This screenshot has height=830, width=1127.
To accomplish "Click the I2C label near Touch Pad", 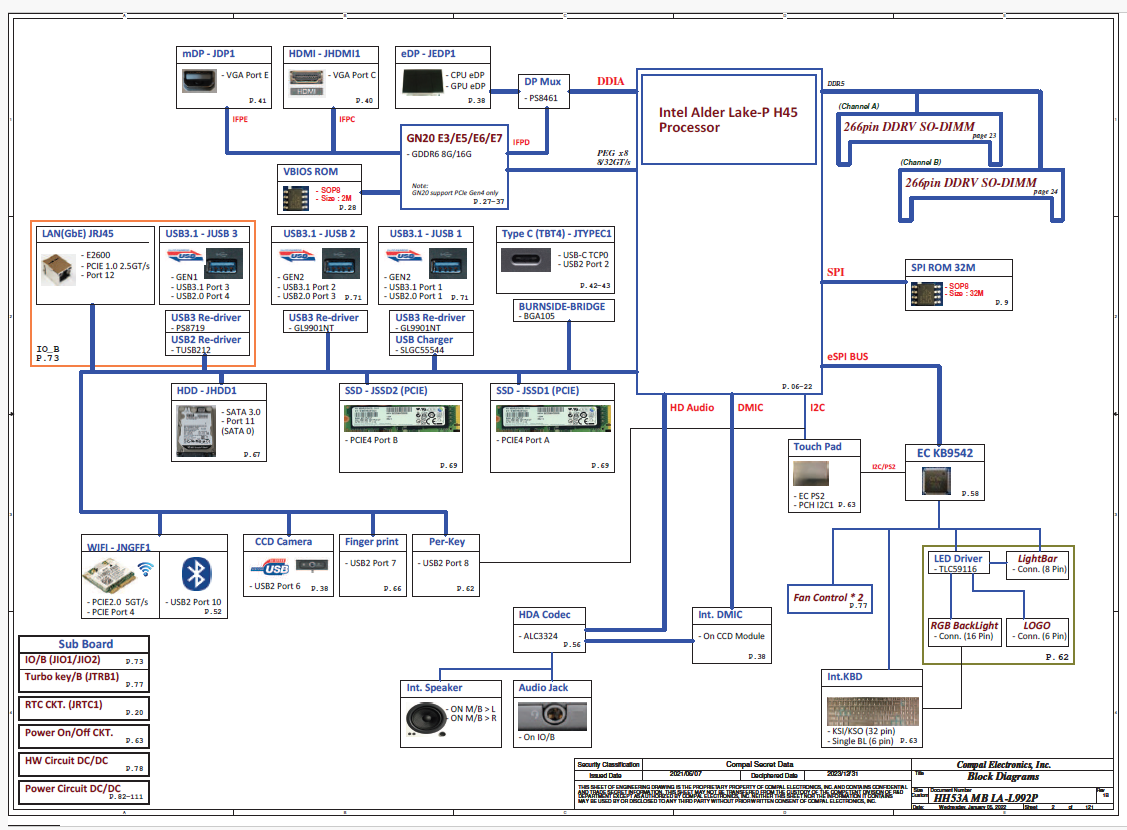I will pyautogui.click(x=817, y=407).
